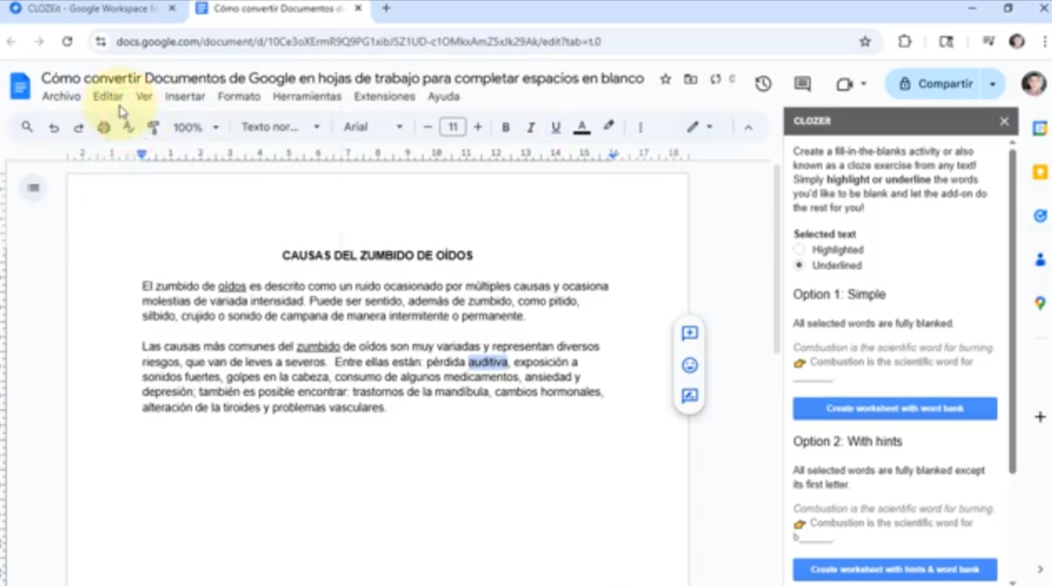Expand the Compartir options arrow
Screen dimensions: 1052x586
pos(992,85)
